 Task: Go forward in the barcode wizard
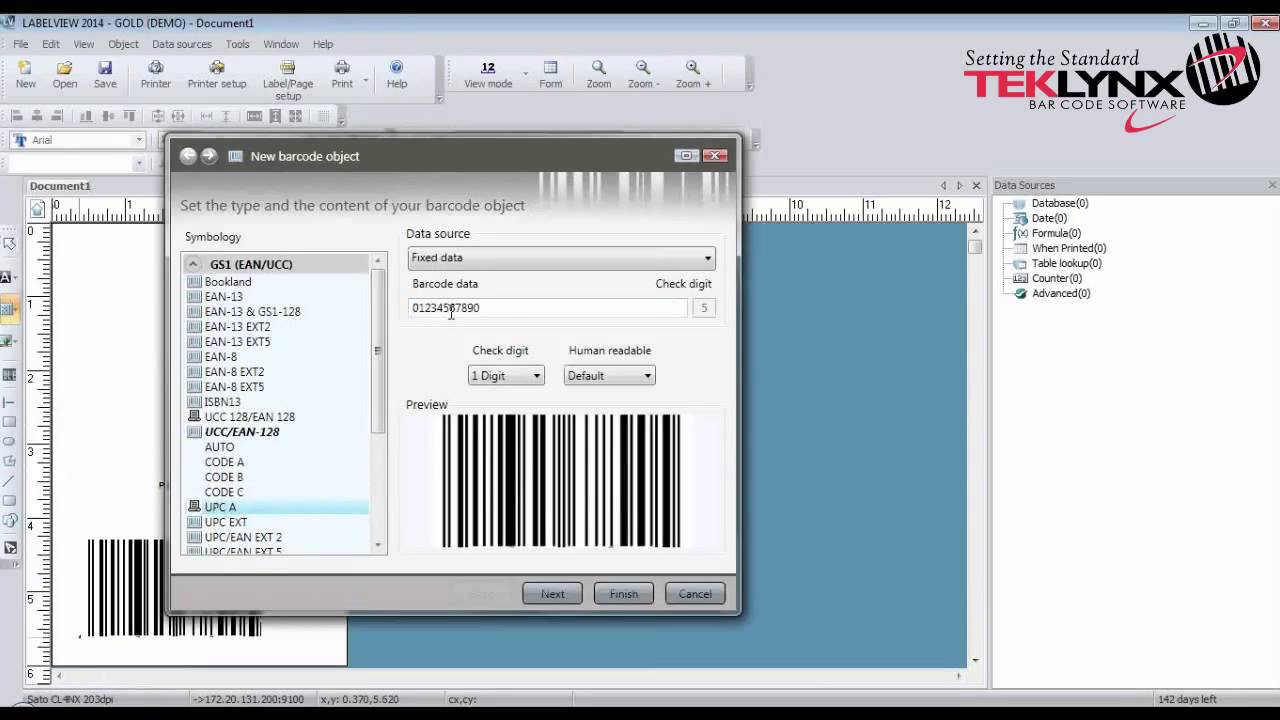tap(208, 156)
